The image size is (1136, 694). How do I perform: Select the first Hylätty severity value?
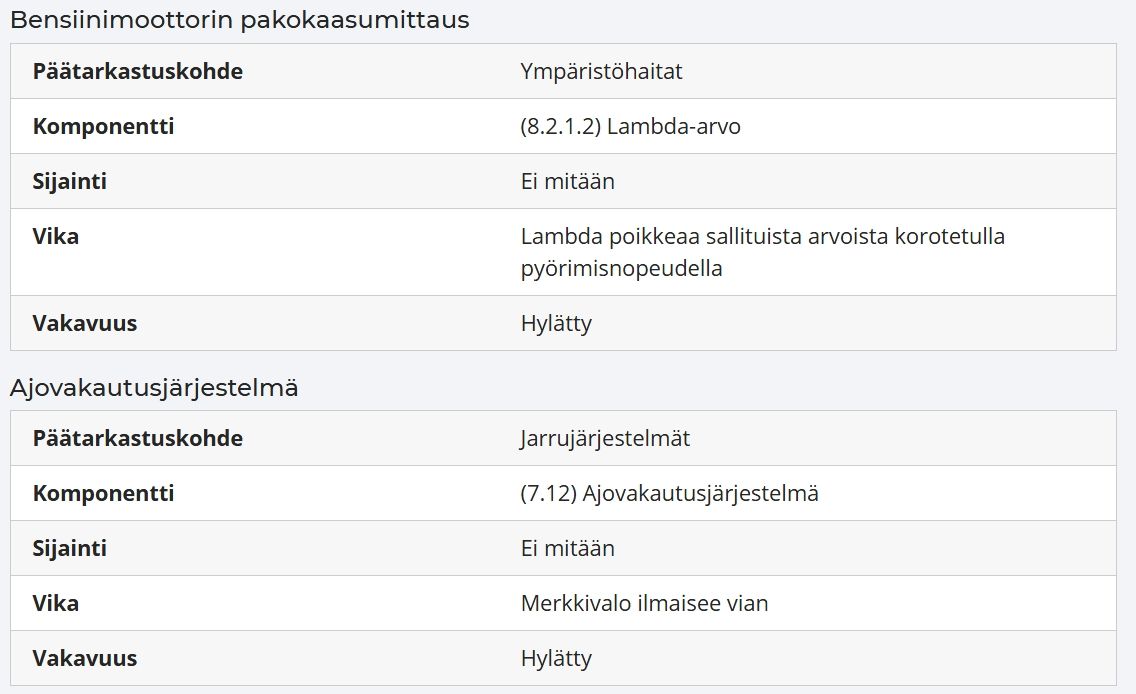click(x=556, y=323)
